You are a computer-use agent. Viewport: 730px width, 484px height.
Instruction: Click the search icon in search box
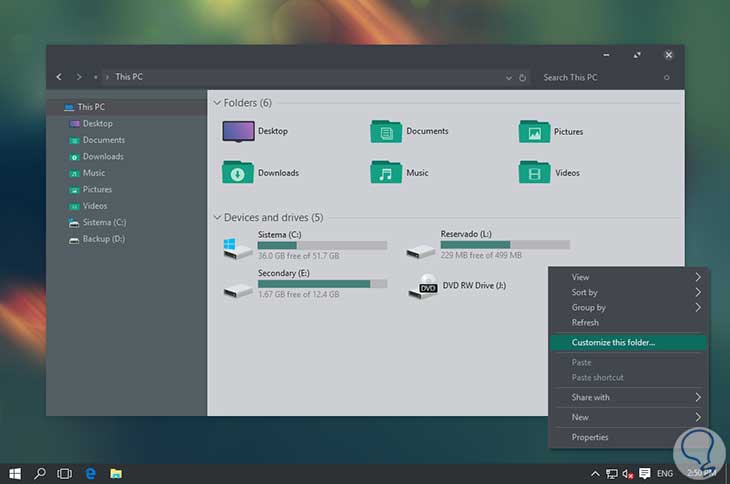tap(667, 78)
